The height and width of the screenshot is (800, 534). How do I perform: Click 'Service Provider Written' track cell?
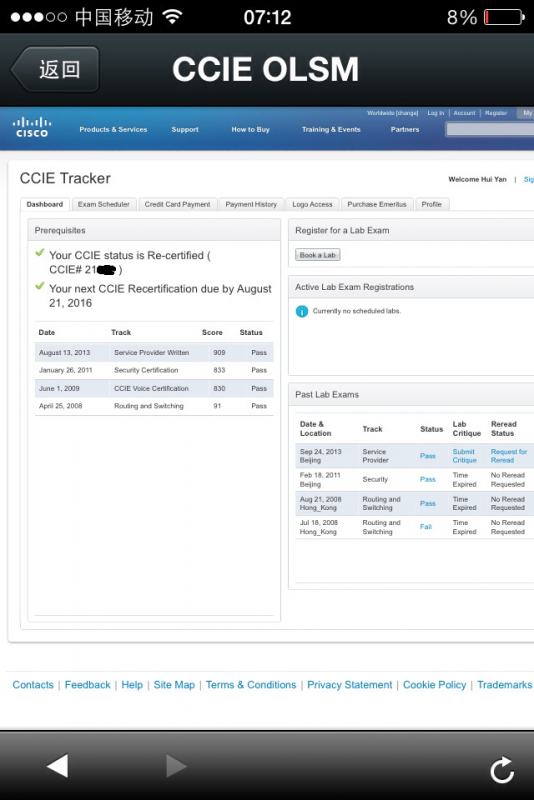(x=151, y=353)
